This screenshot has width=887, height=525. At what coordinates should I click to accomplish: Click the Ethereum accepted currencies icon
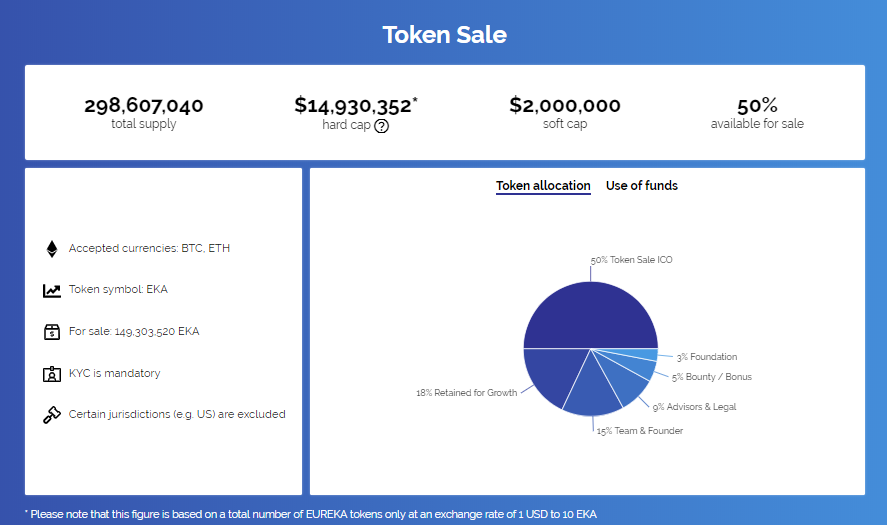coord(52,249)
